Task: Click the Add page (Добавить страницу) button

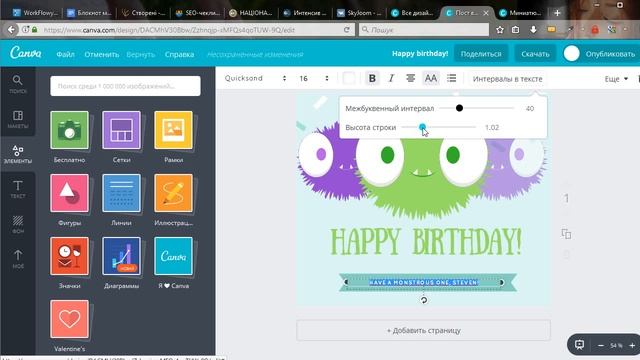Action: tap(423, 330)
